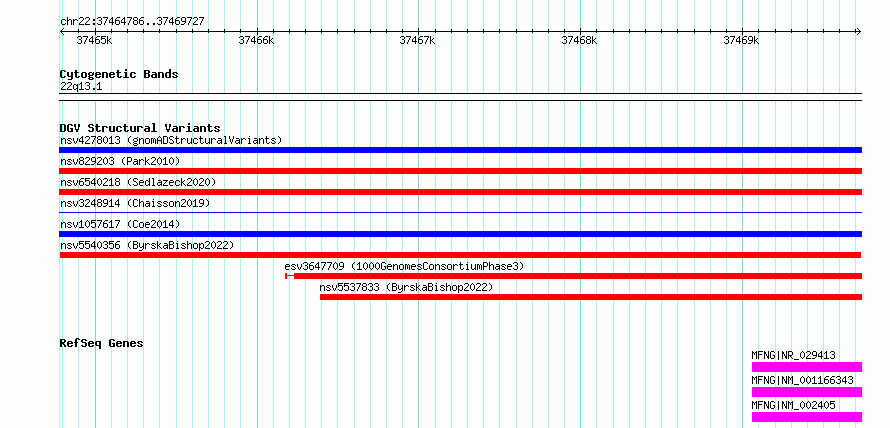Image resolution: width=890 pixels, height=428 pixels.
Task: Click the RefSeq Genes track heading
Action: point(102,343)
